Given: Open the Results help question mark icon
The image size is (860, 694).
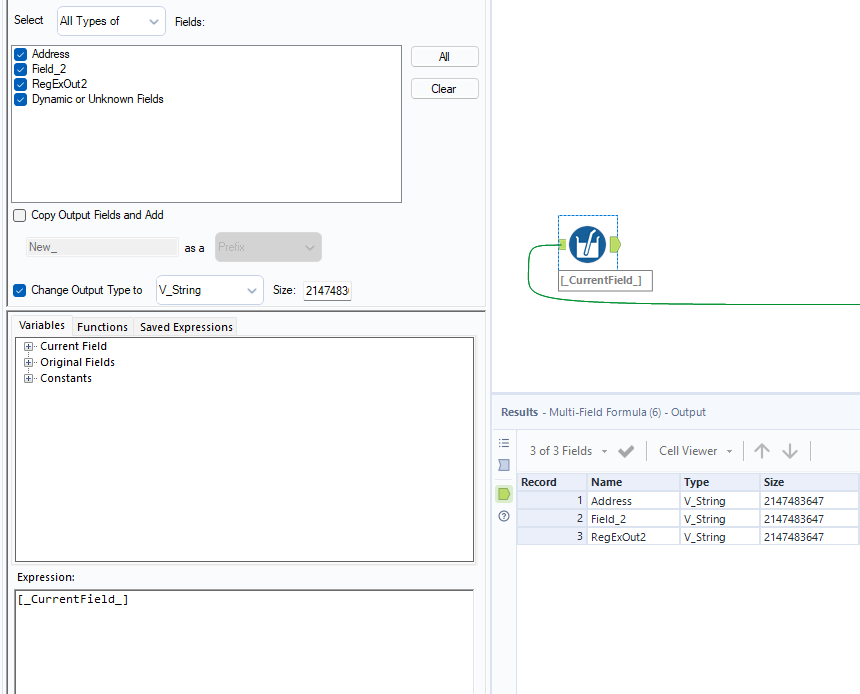Looking at the screenshot, I should pos(504,516).
